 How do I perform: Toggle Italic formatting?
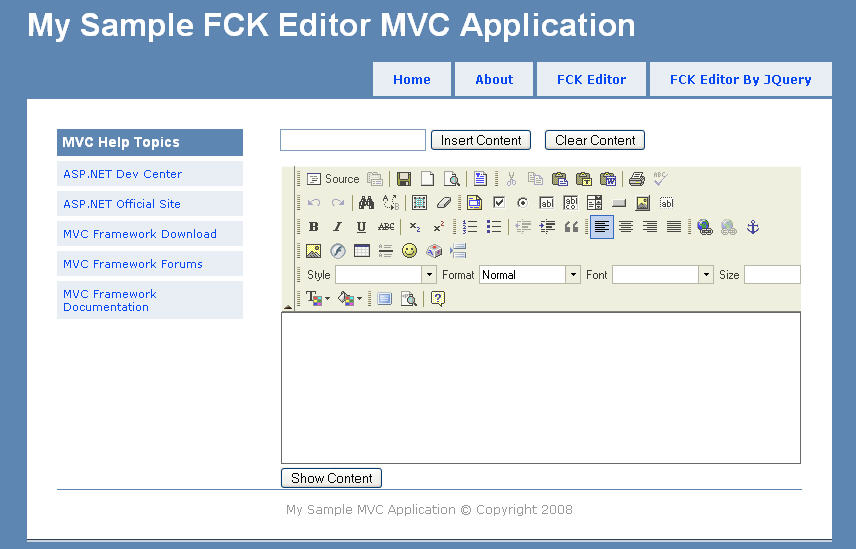coord(337,227)
